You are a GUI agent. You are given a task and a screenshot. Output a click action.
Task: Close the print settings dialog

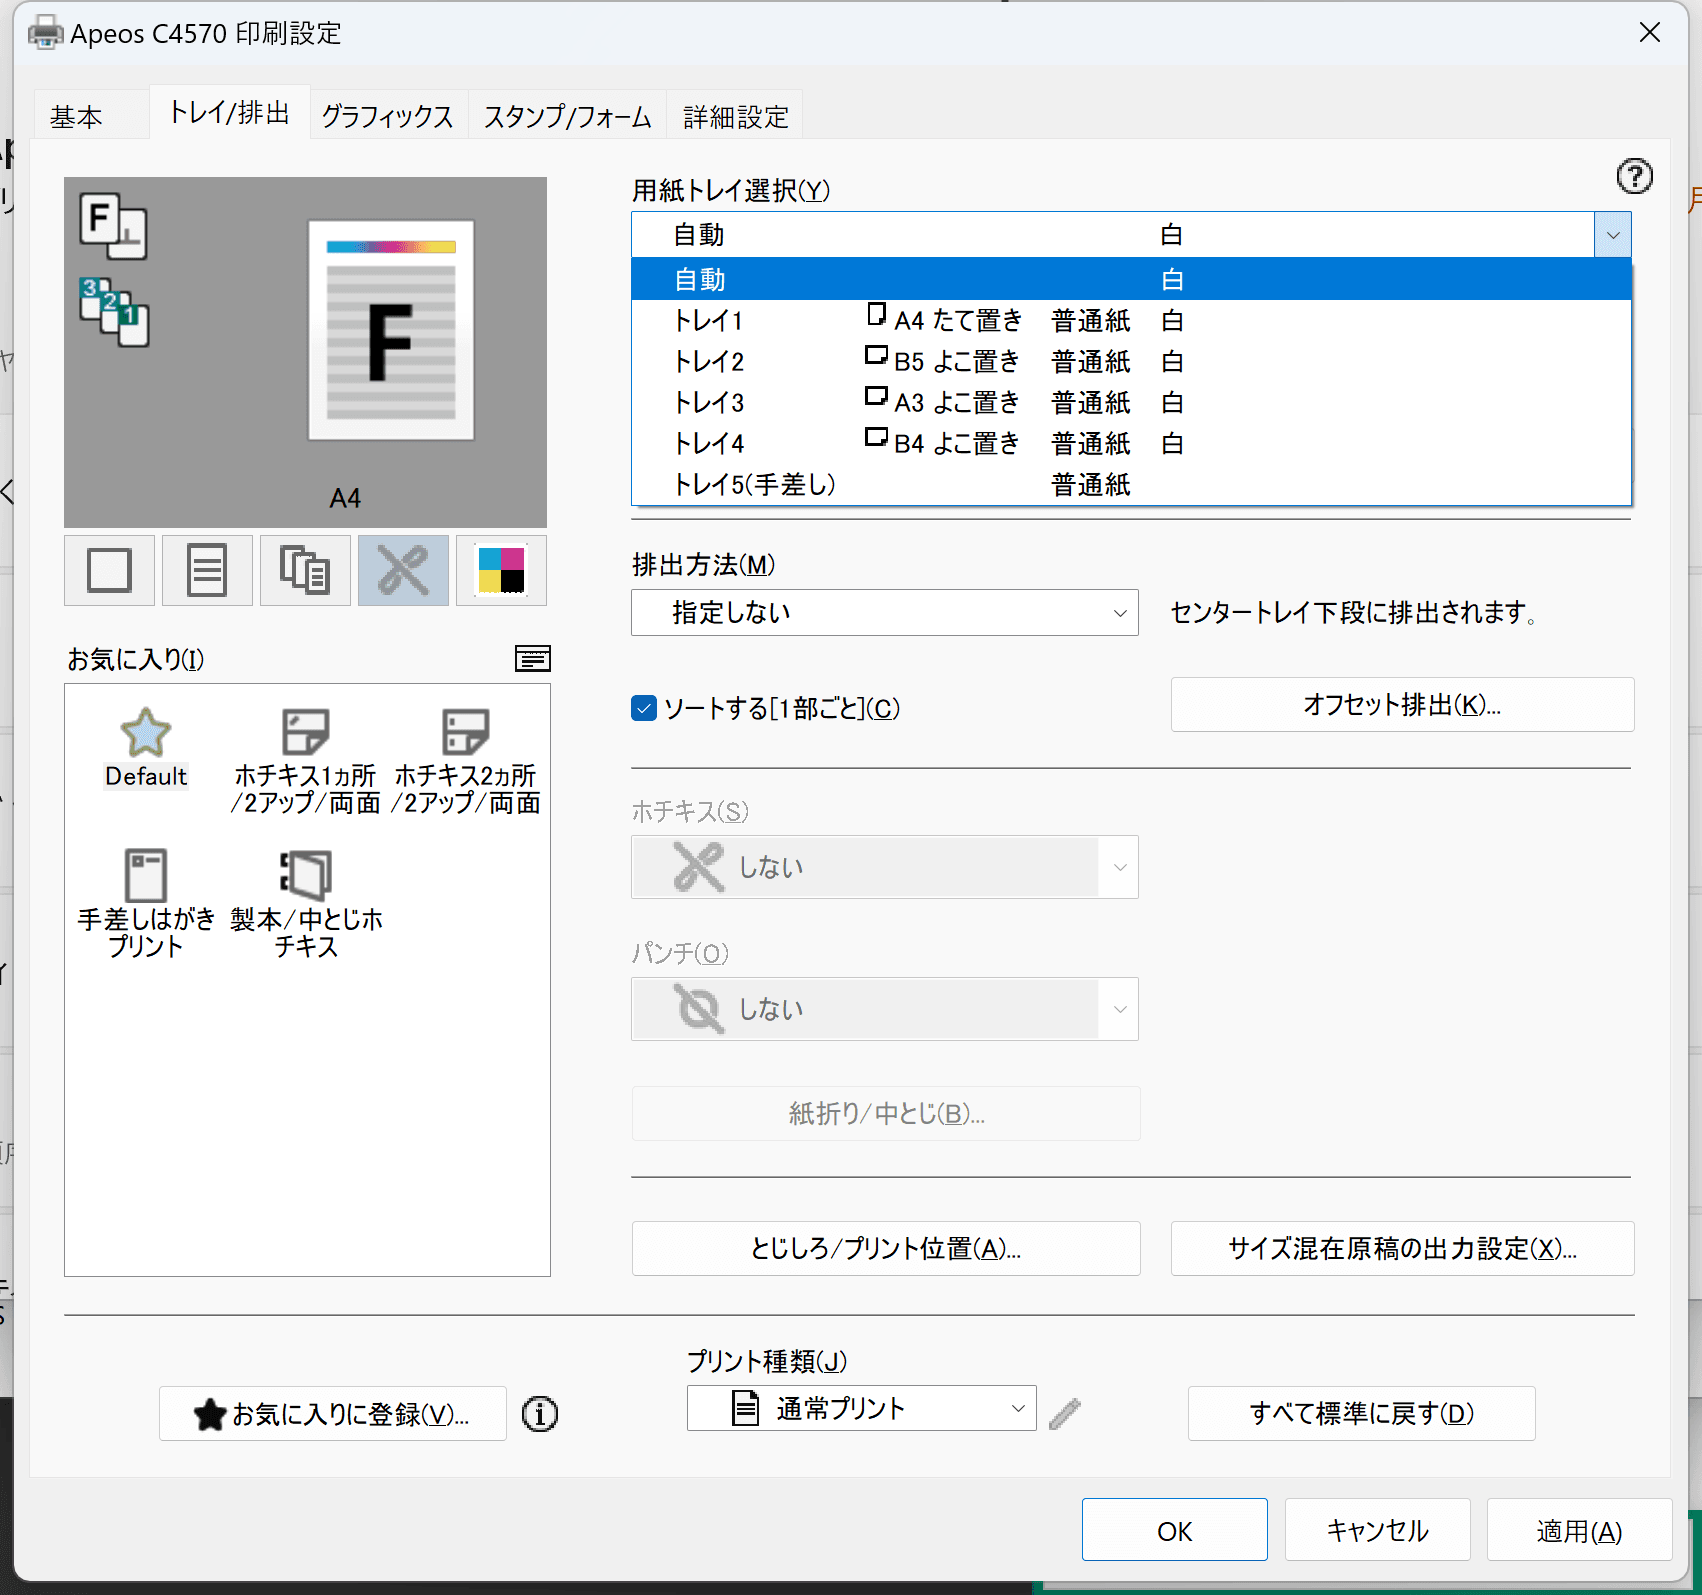click(x=1650, y=32)
